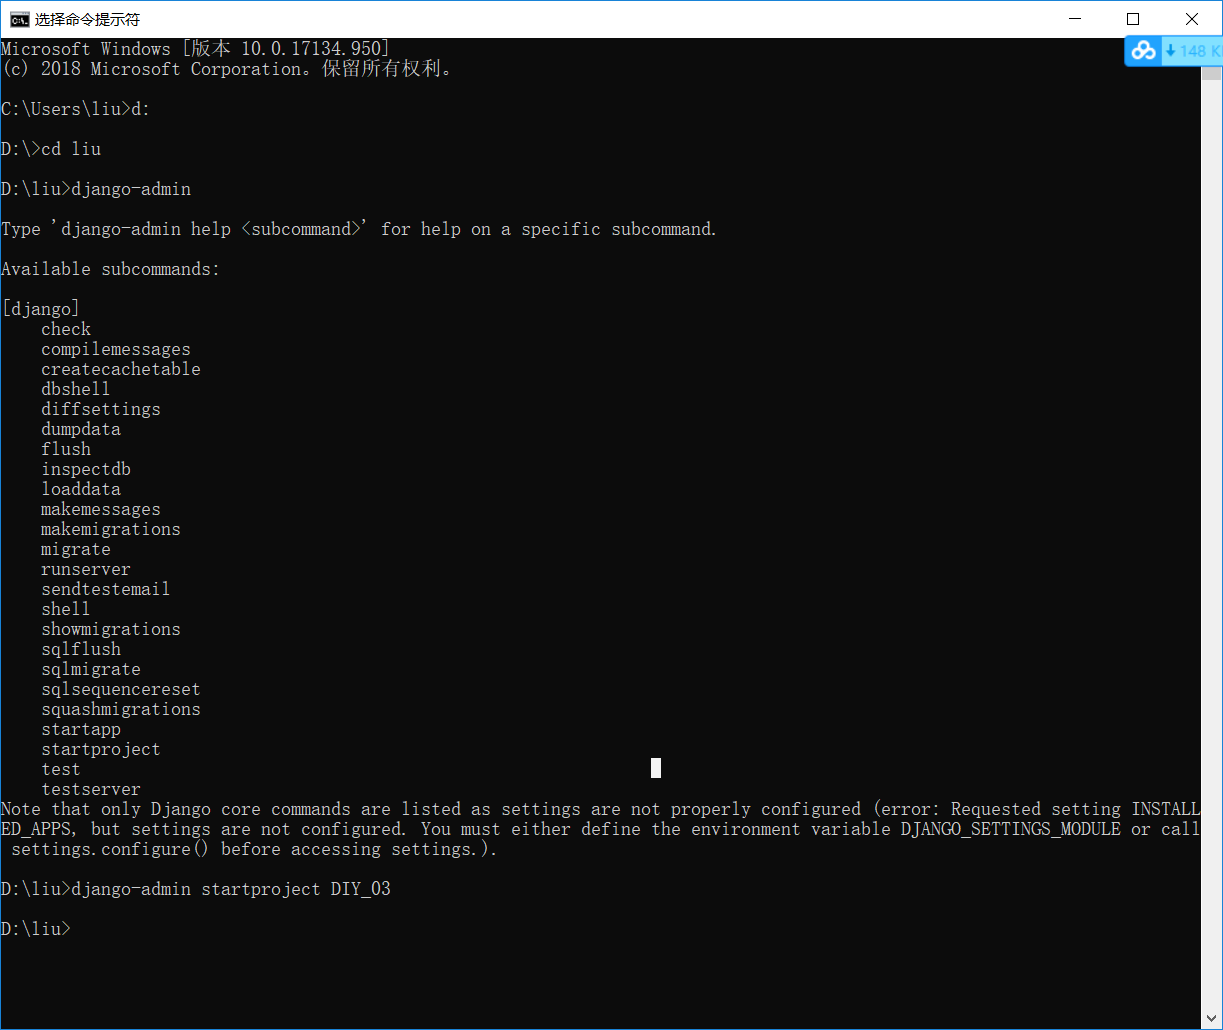
Task: Click the 'testserver' subcommand text
Action: pyautogui.click(x=91, y=789)
